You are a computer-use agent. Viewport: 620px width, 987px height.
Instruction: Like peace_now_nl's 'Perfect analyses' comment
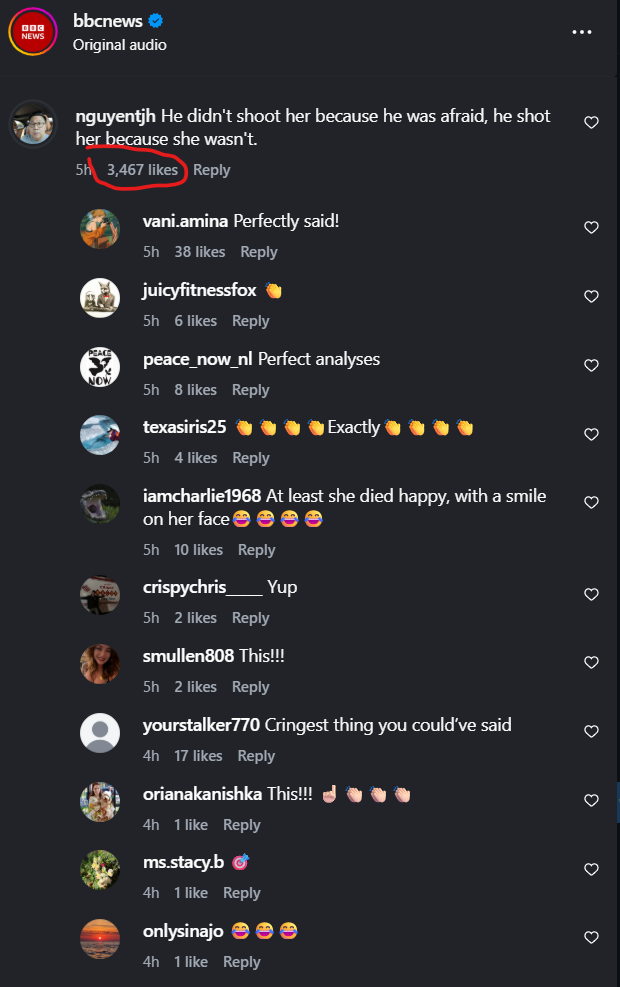pos(591,366)
